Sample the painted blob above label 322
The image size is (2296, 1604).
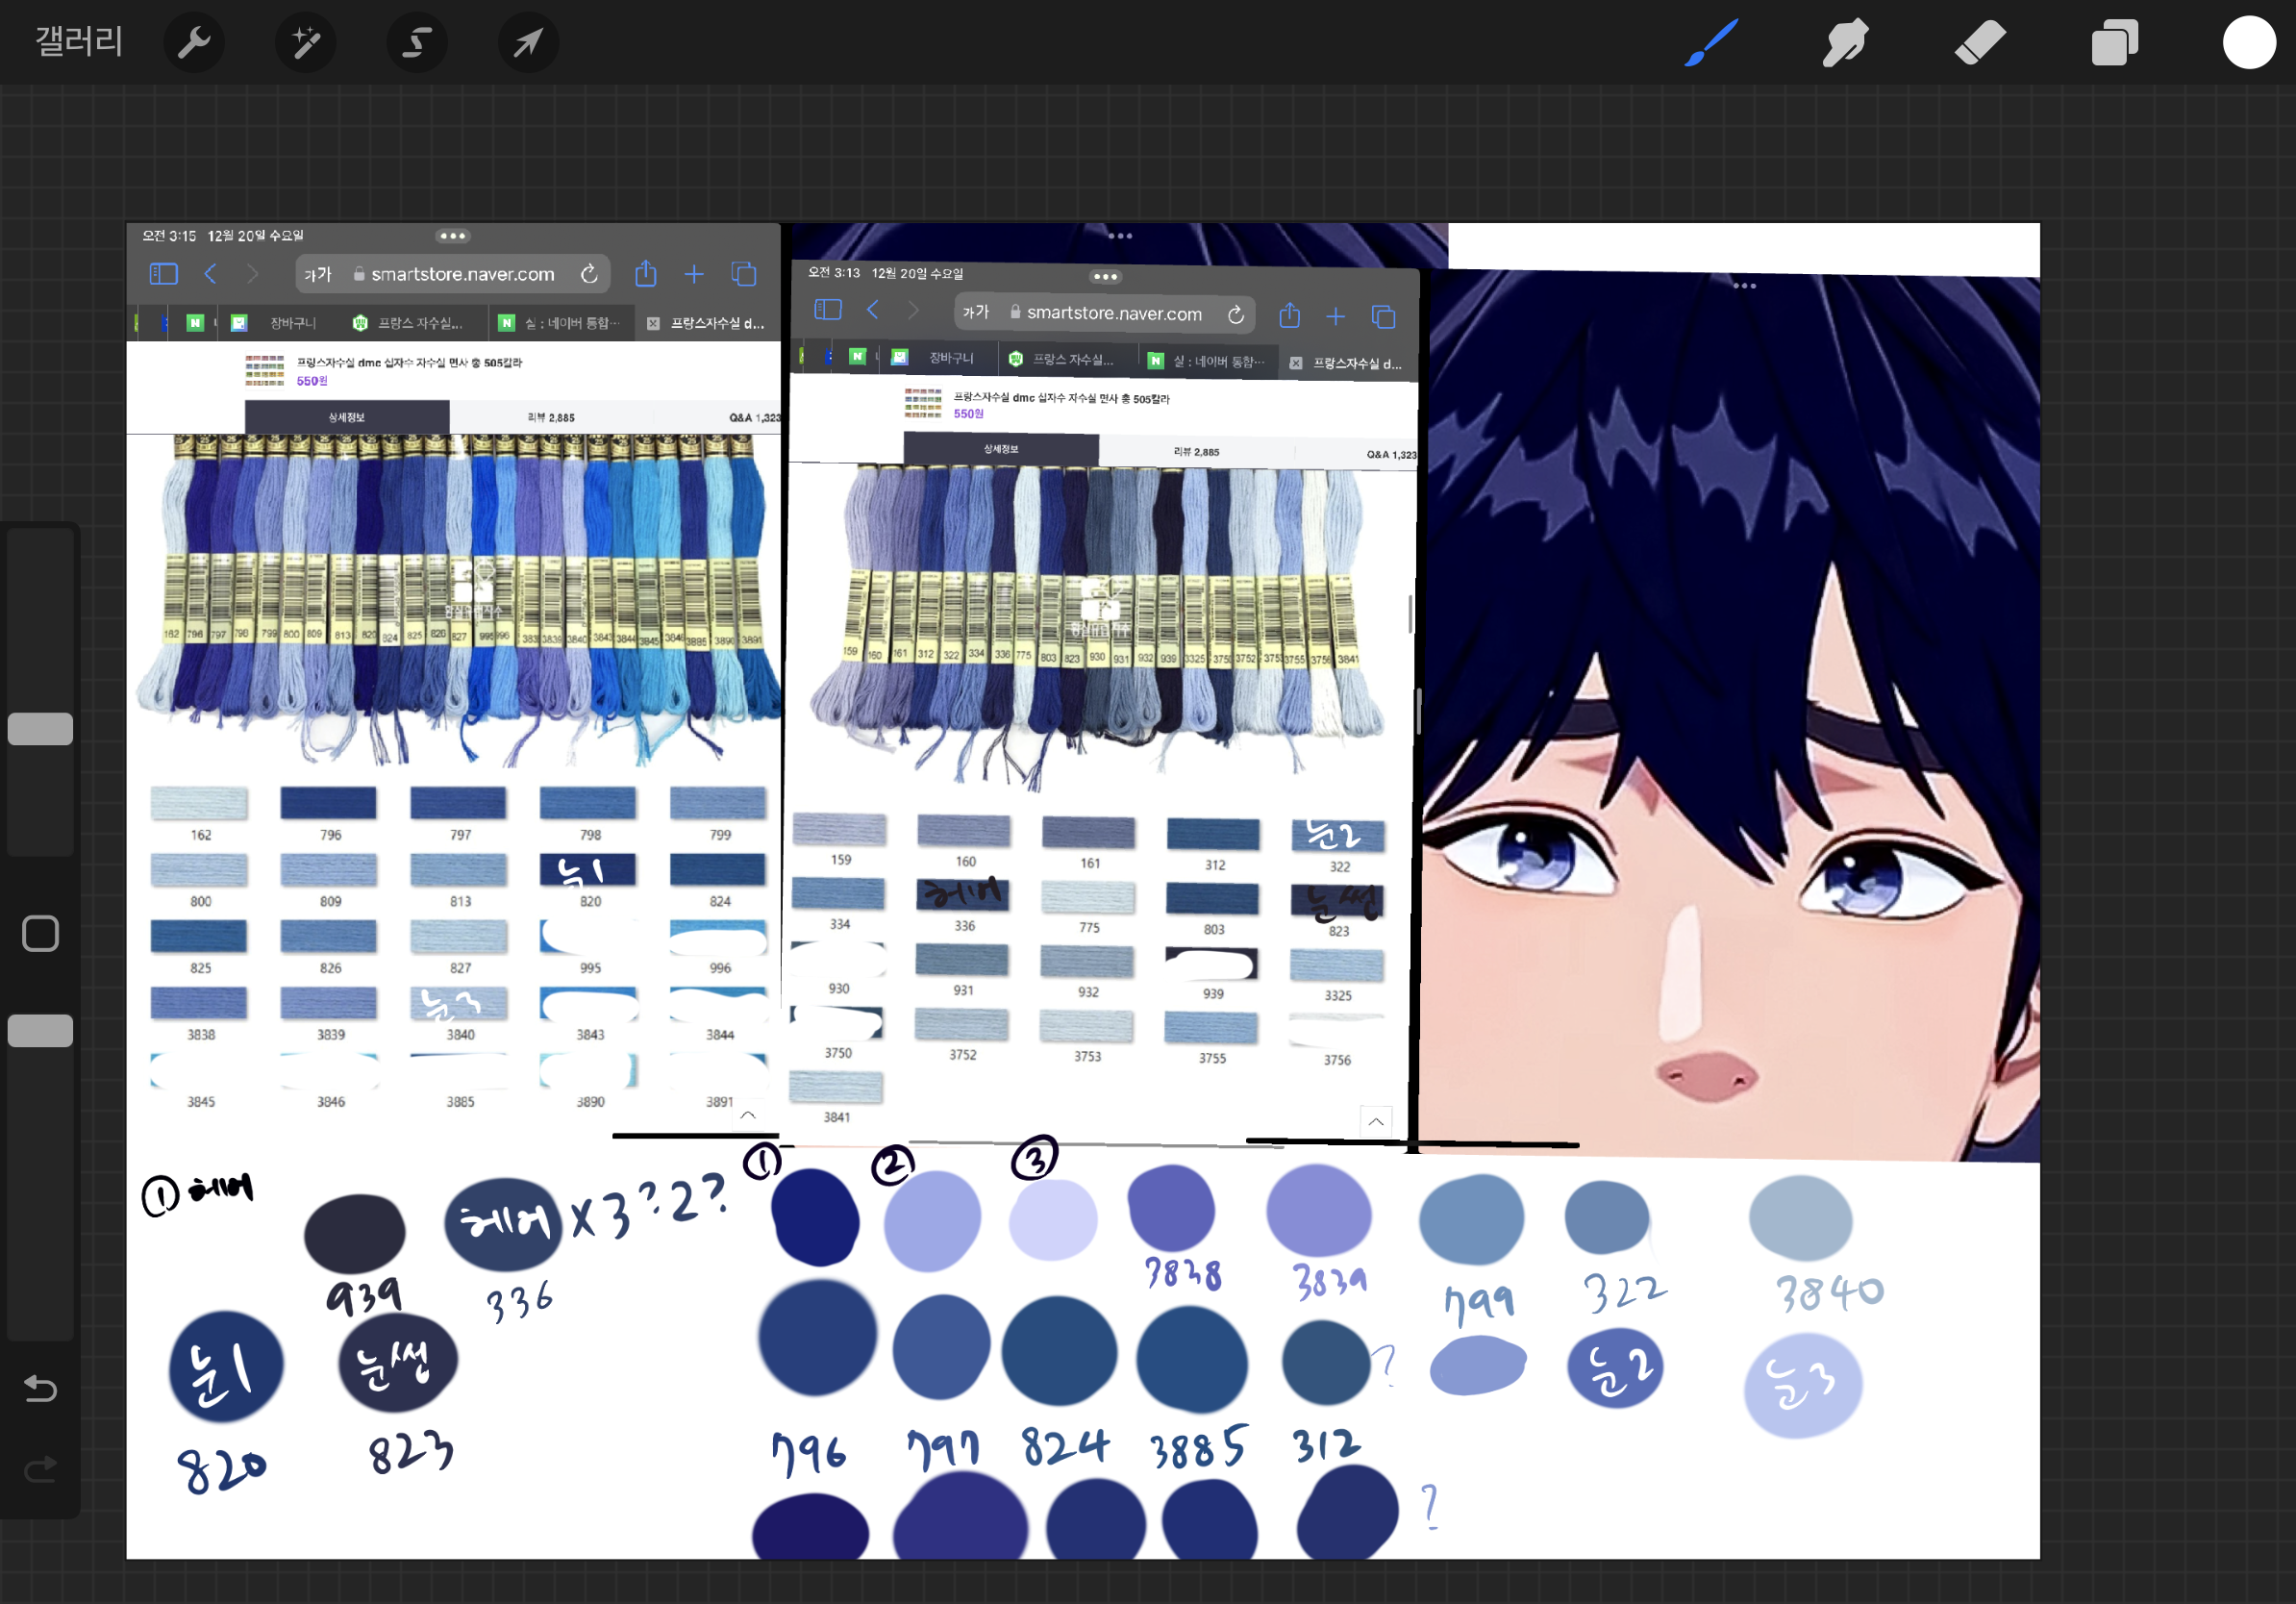[1607, 1217]
